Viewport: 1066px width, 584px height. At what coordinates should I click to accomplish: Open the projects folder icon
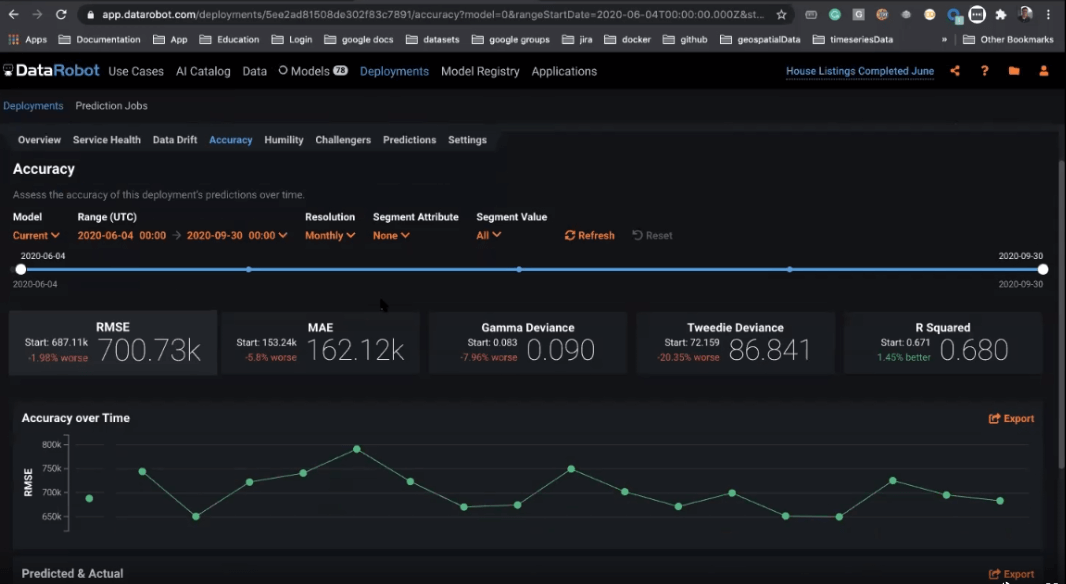(x=1014, y=71)
